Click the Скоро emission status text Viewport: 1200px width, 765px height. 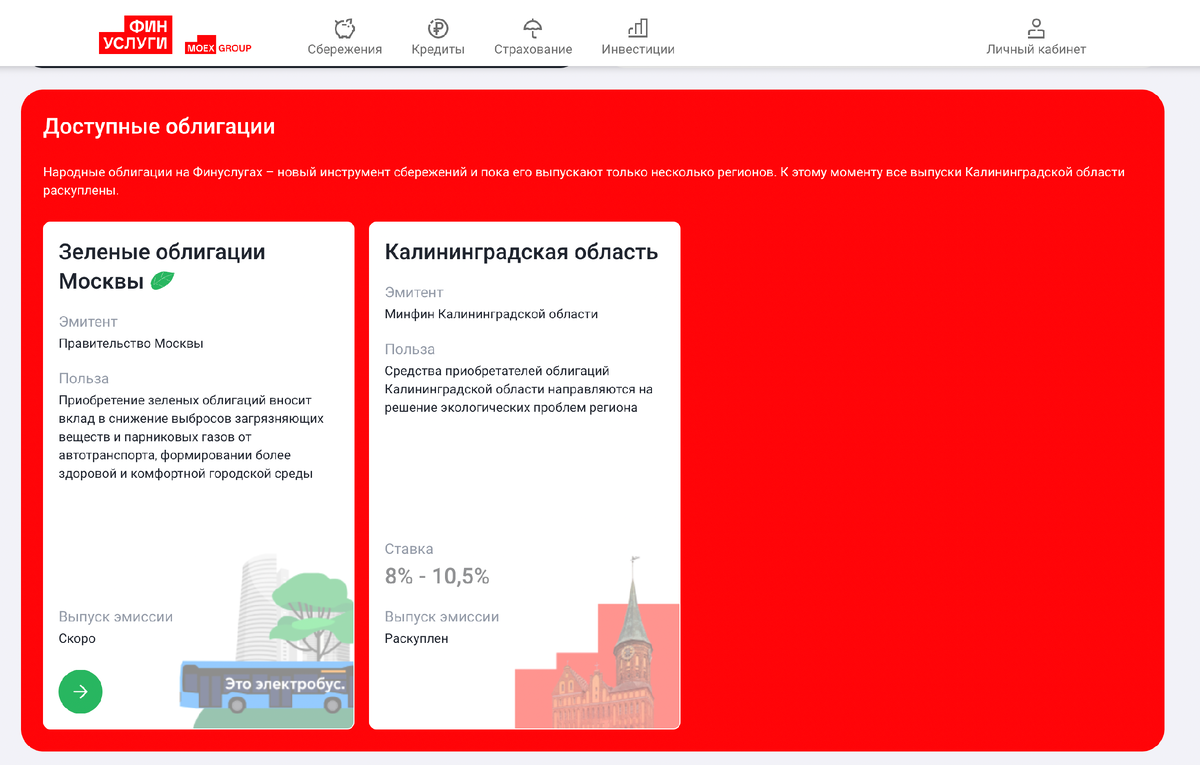(77, 638)
